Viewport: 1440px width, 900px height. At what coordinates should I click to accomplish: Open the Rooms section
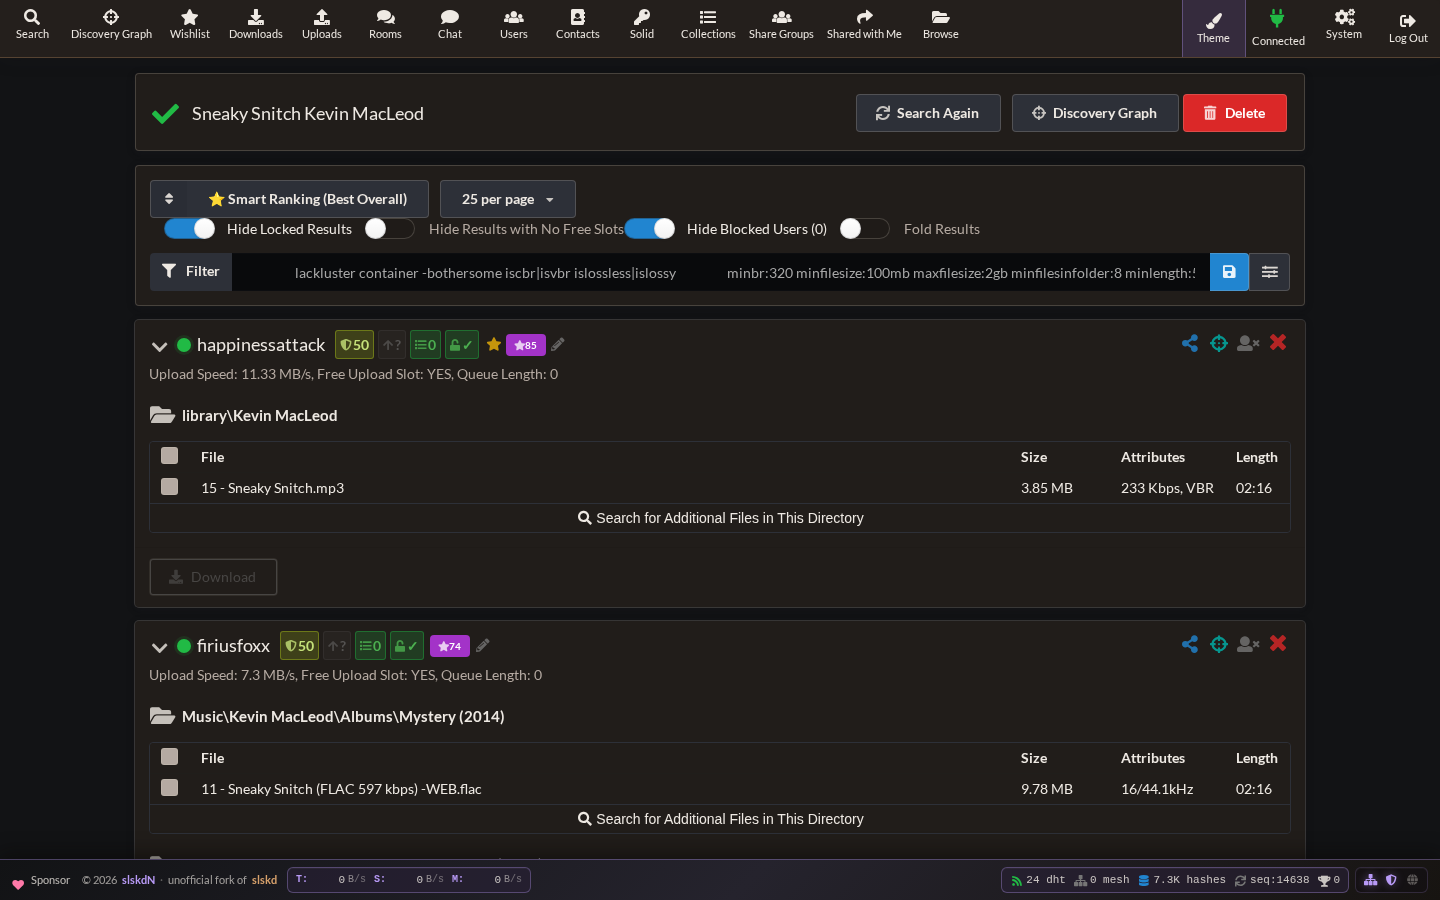tap(385, 24)
